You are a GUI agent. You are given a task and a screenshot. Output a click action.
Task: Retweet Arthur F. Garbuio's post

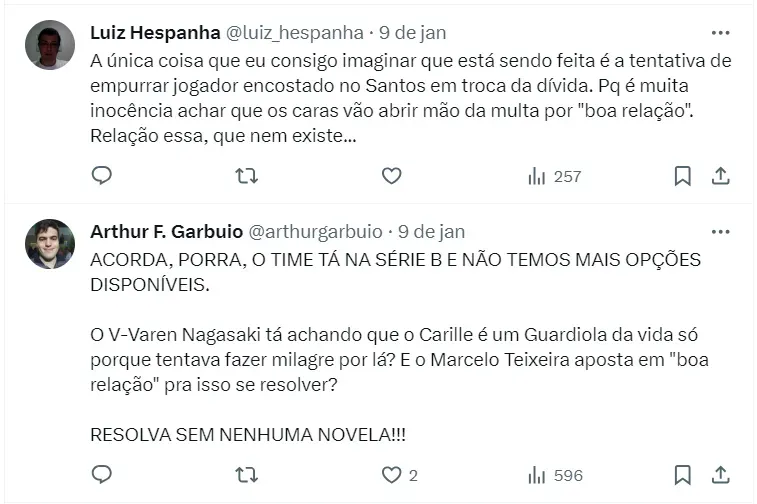point(246,474)
